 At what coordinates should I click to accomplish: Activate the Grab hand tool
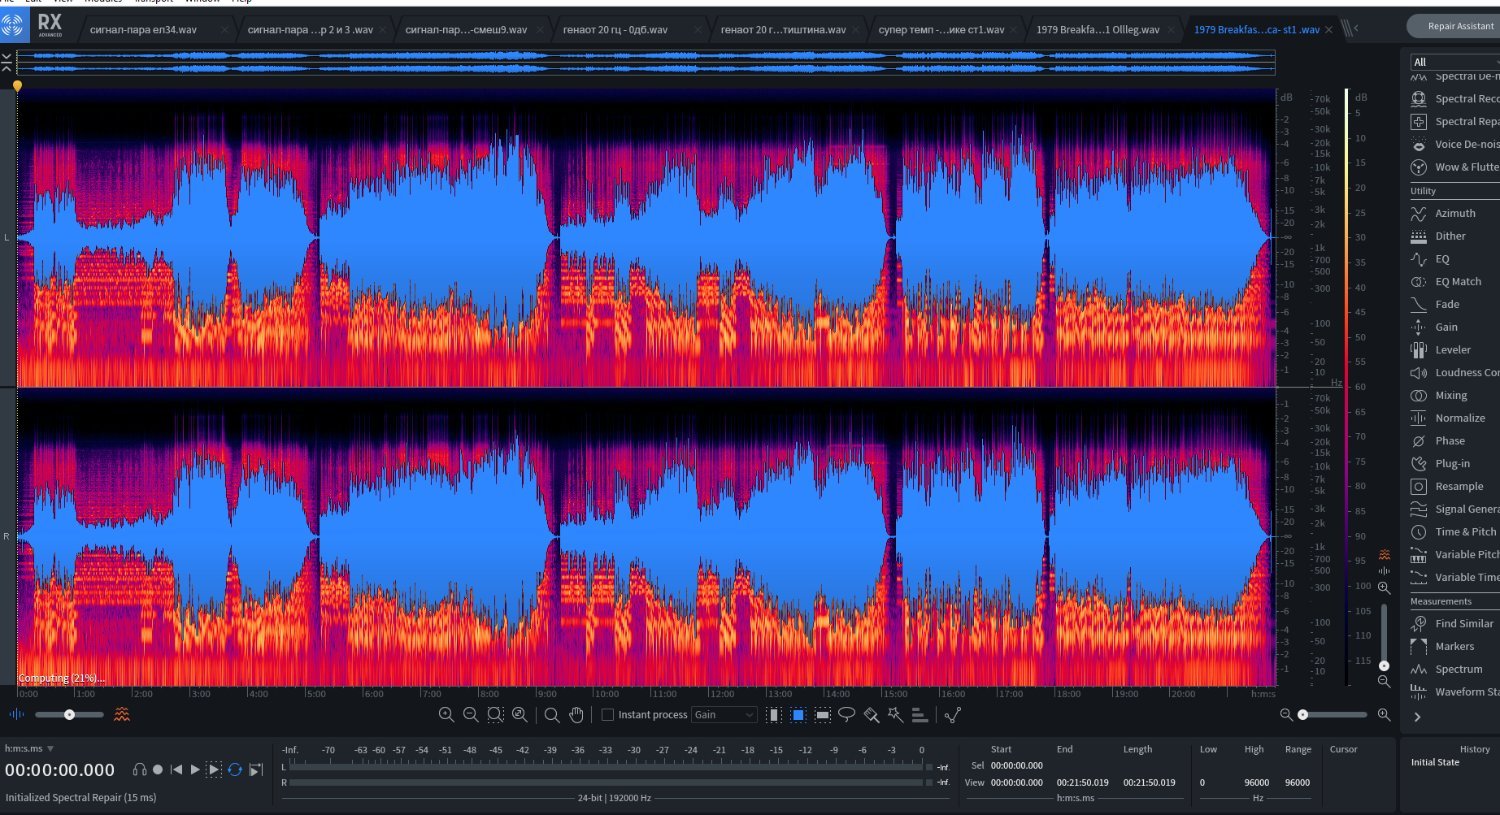tap(577, 715)
